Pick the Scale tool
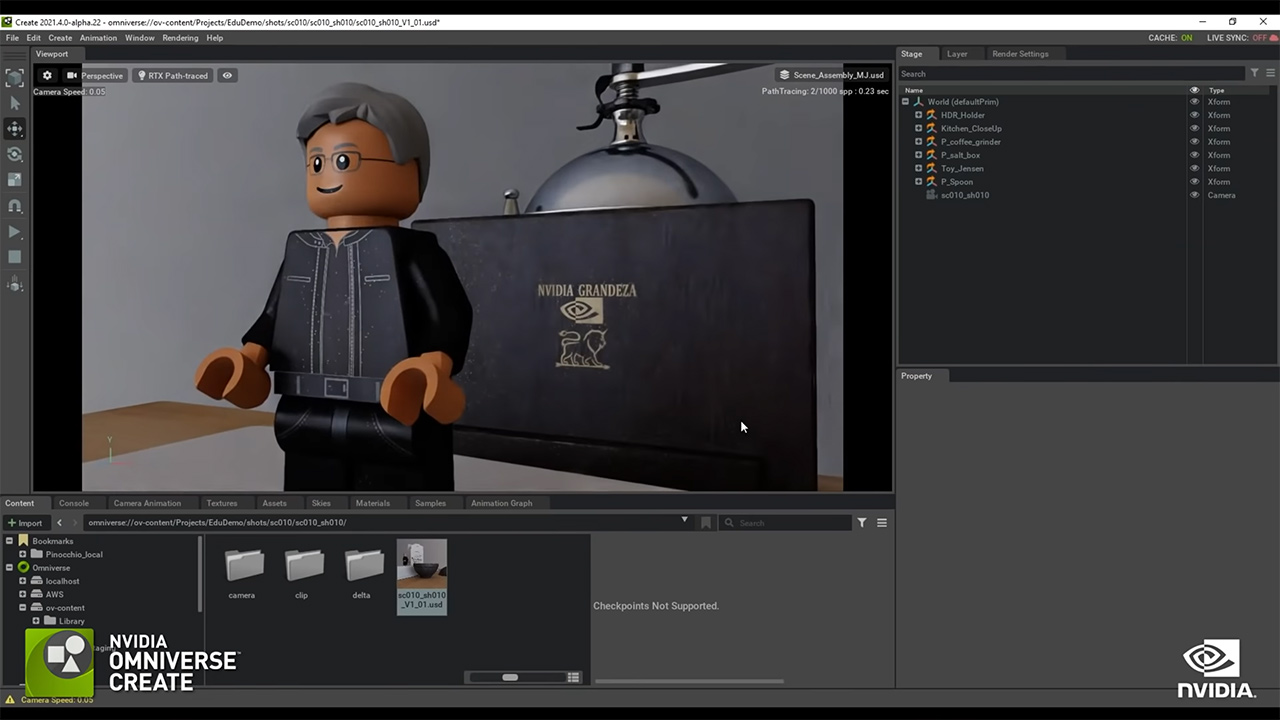 [15, 180]
